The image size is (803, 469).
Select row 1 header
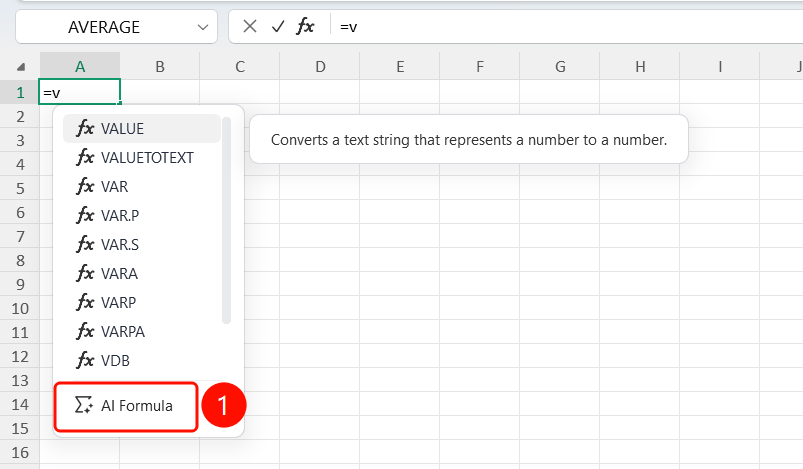tap(20, 92)
